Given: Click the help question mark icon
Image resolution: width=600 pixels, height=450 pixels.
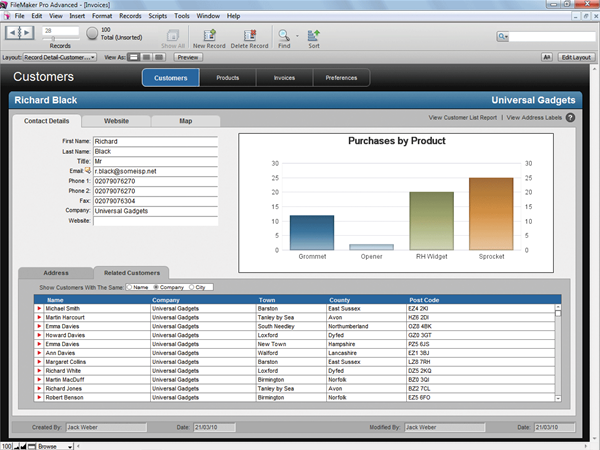Looking at the screenshot, I should click(x=570, y=118).
